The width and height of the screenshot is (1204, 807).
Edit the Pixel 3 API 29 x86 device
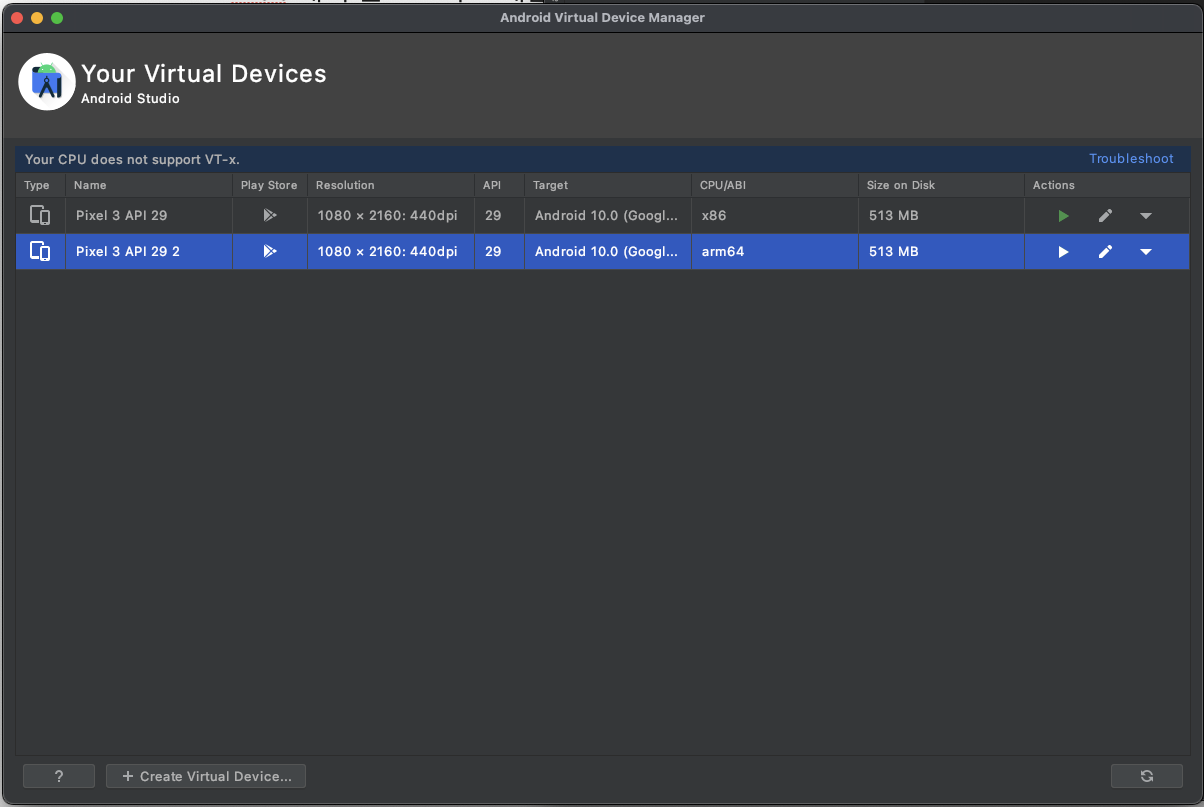click(x=1105, y=216)
